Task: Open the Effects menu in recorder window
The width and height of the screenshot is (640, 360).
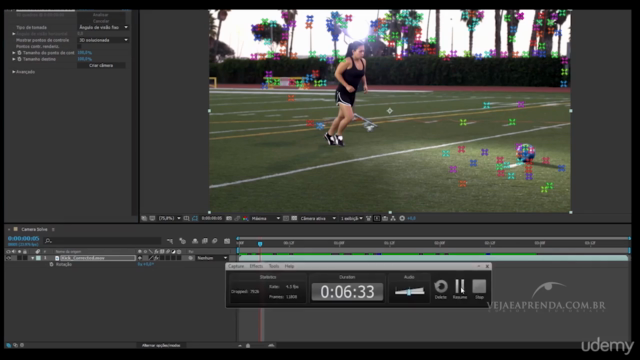Action: (256, 266)
